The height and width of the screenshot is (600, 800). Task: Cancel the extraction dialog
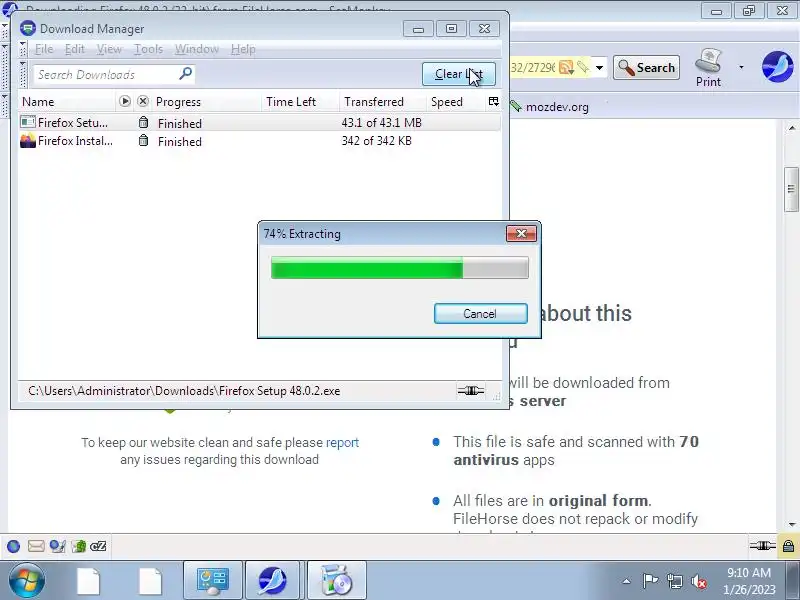coord(481,313)
